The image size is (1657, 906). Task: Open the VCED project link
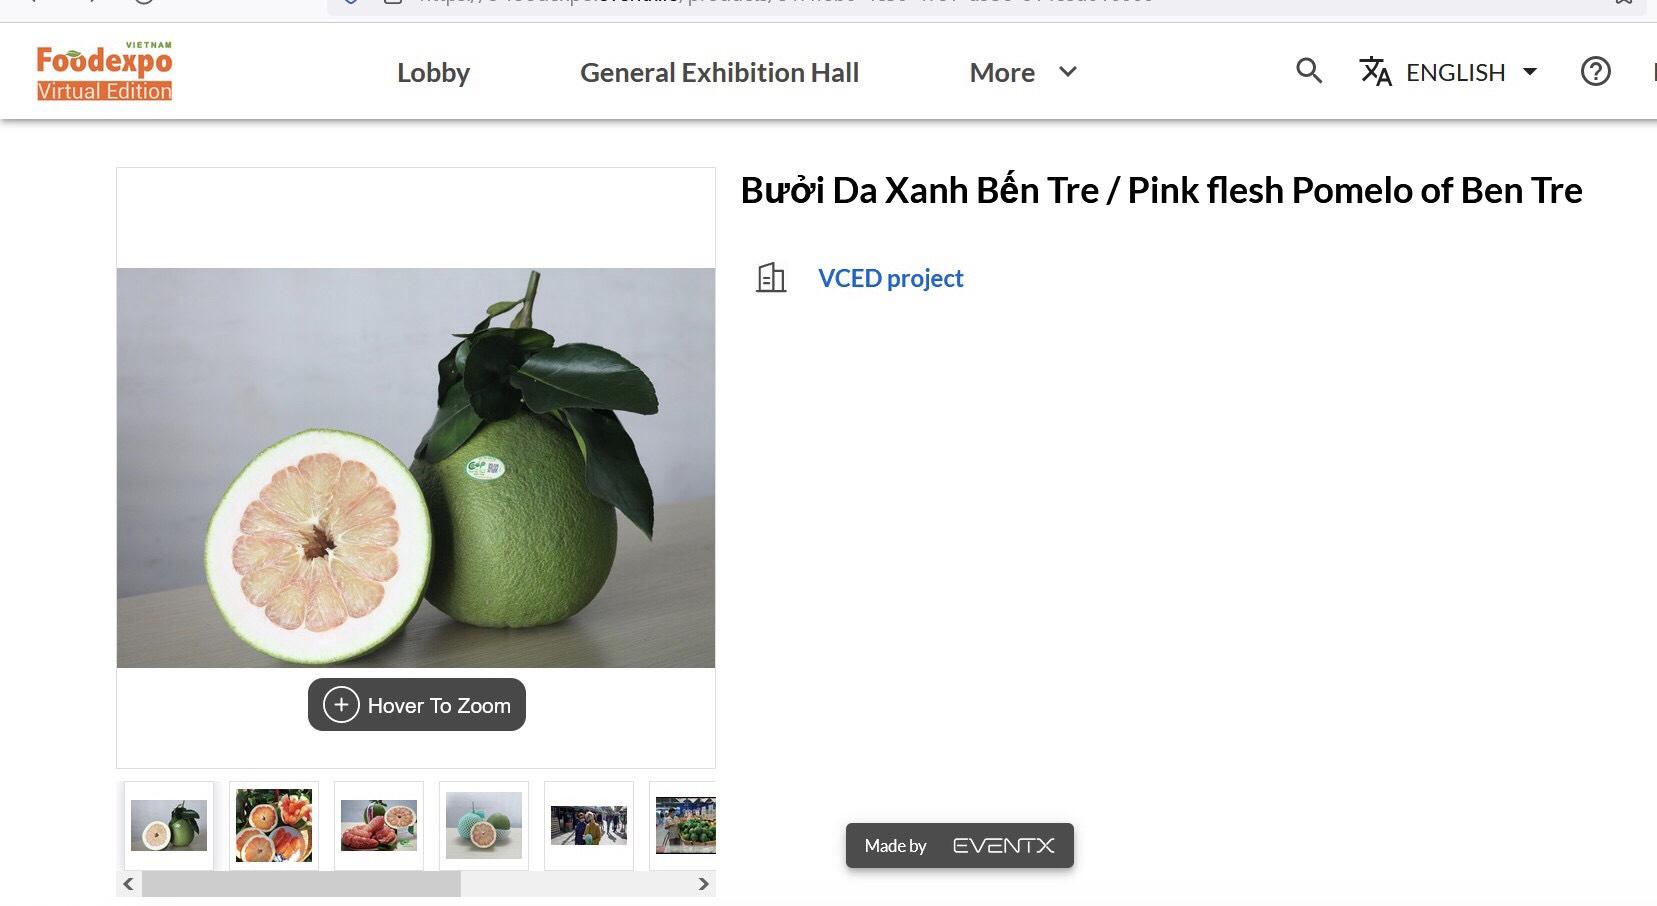[x=890, y=278]
